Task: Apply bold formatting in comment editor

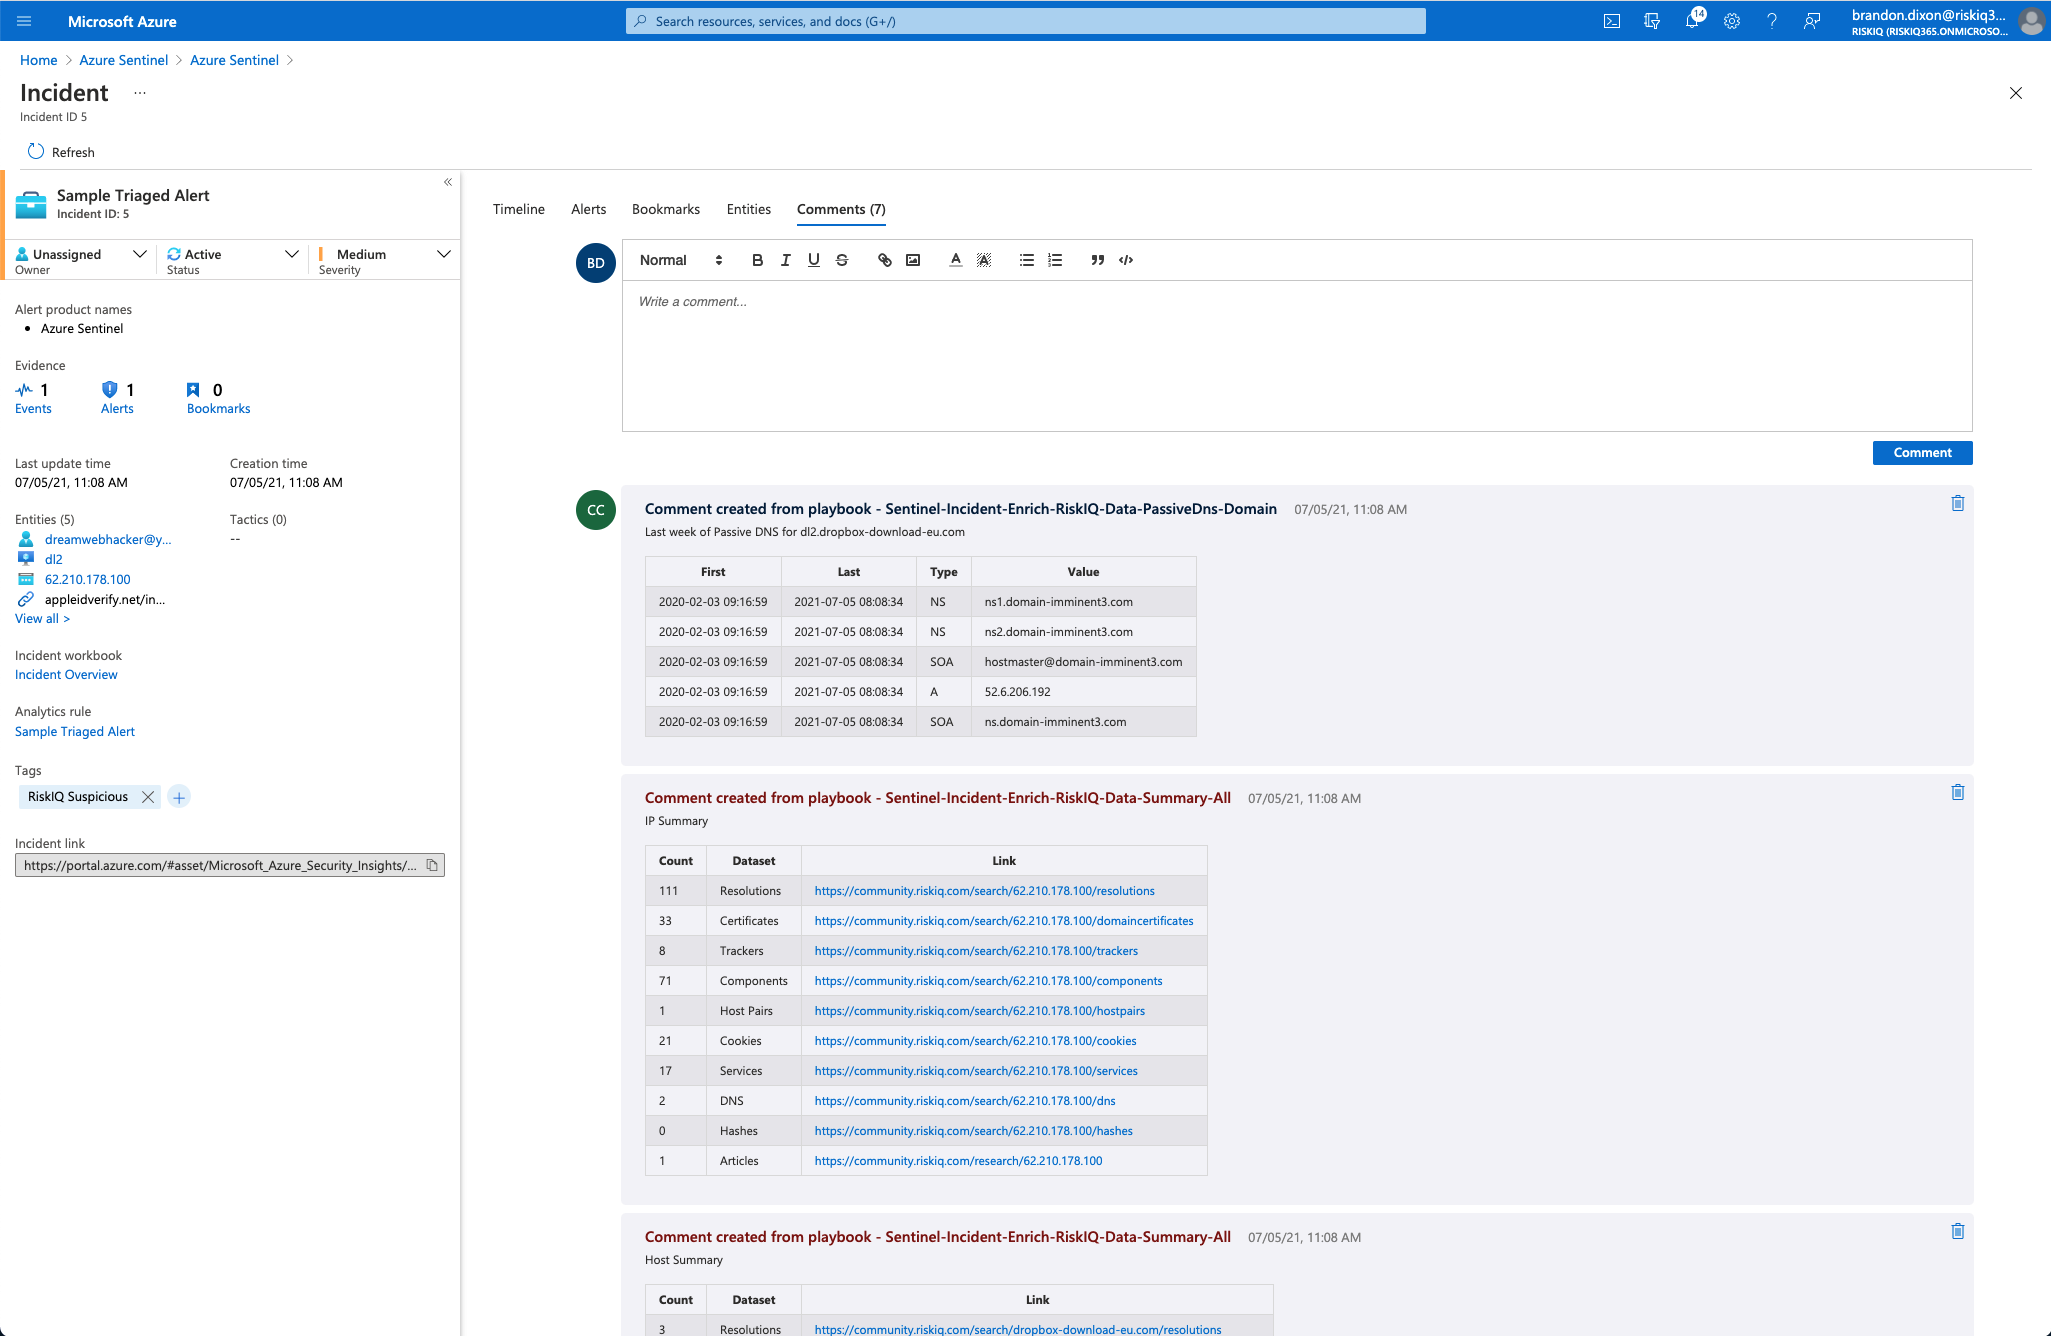Action: coord(757,260)
